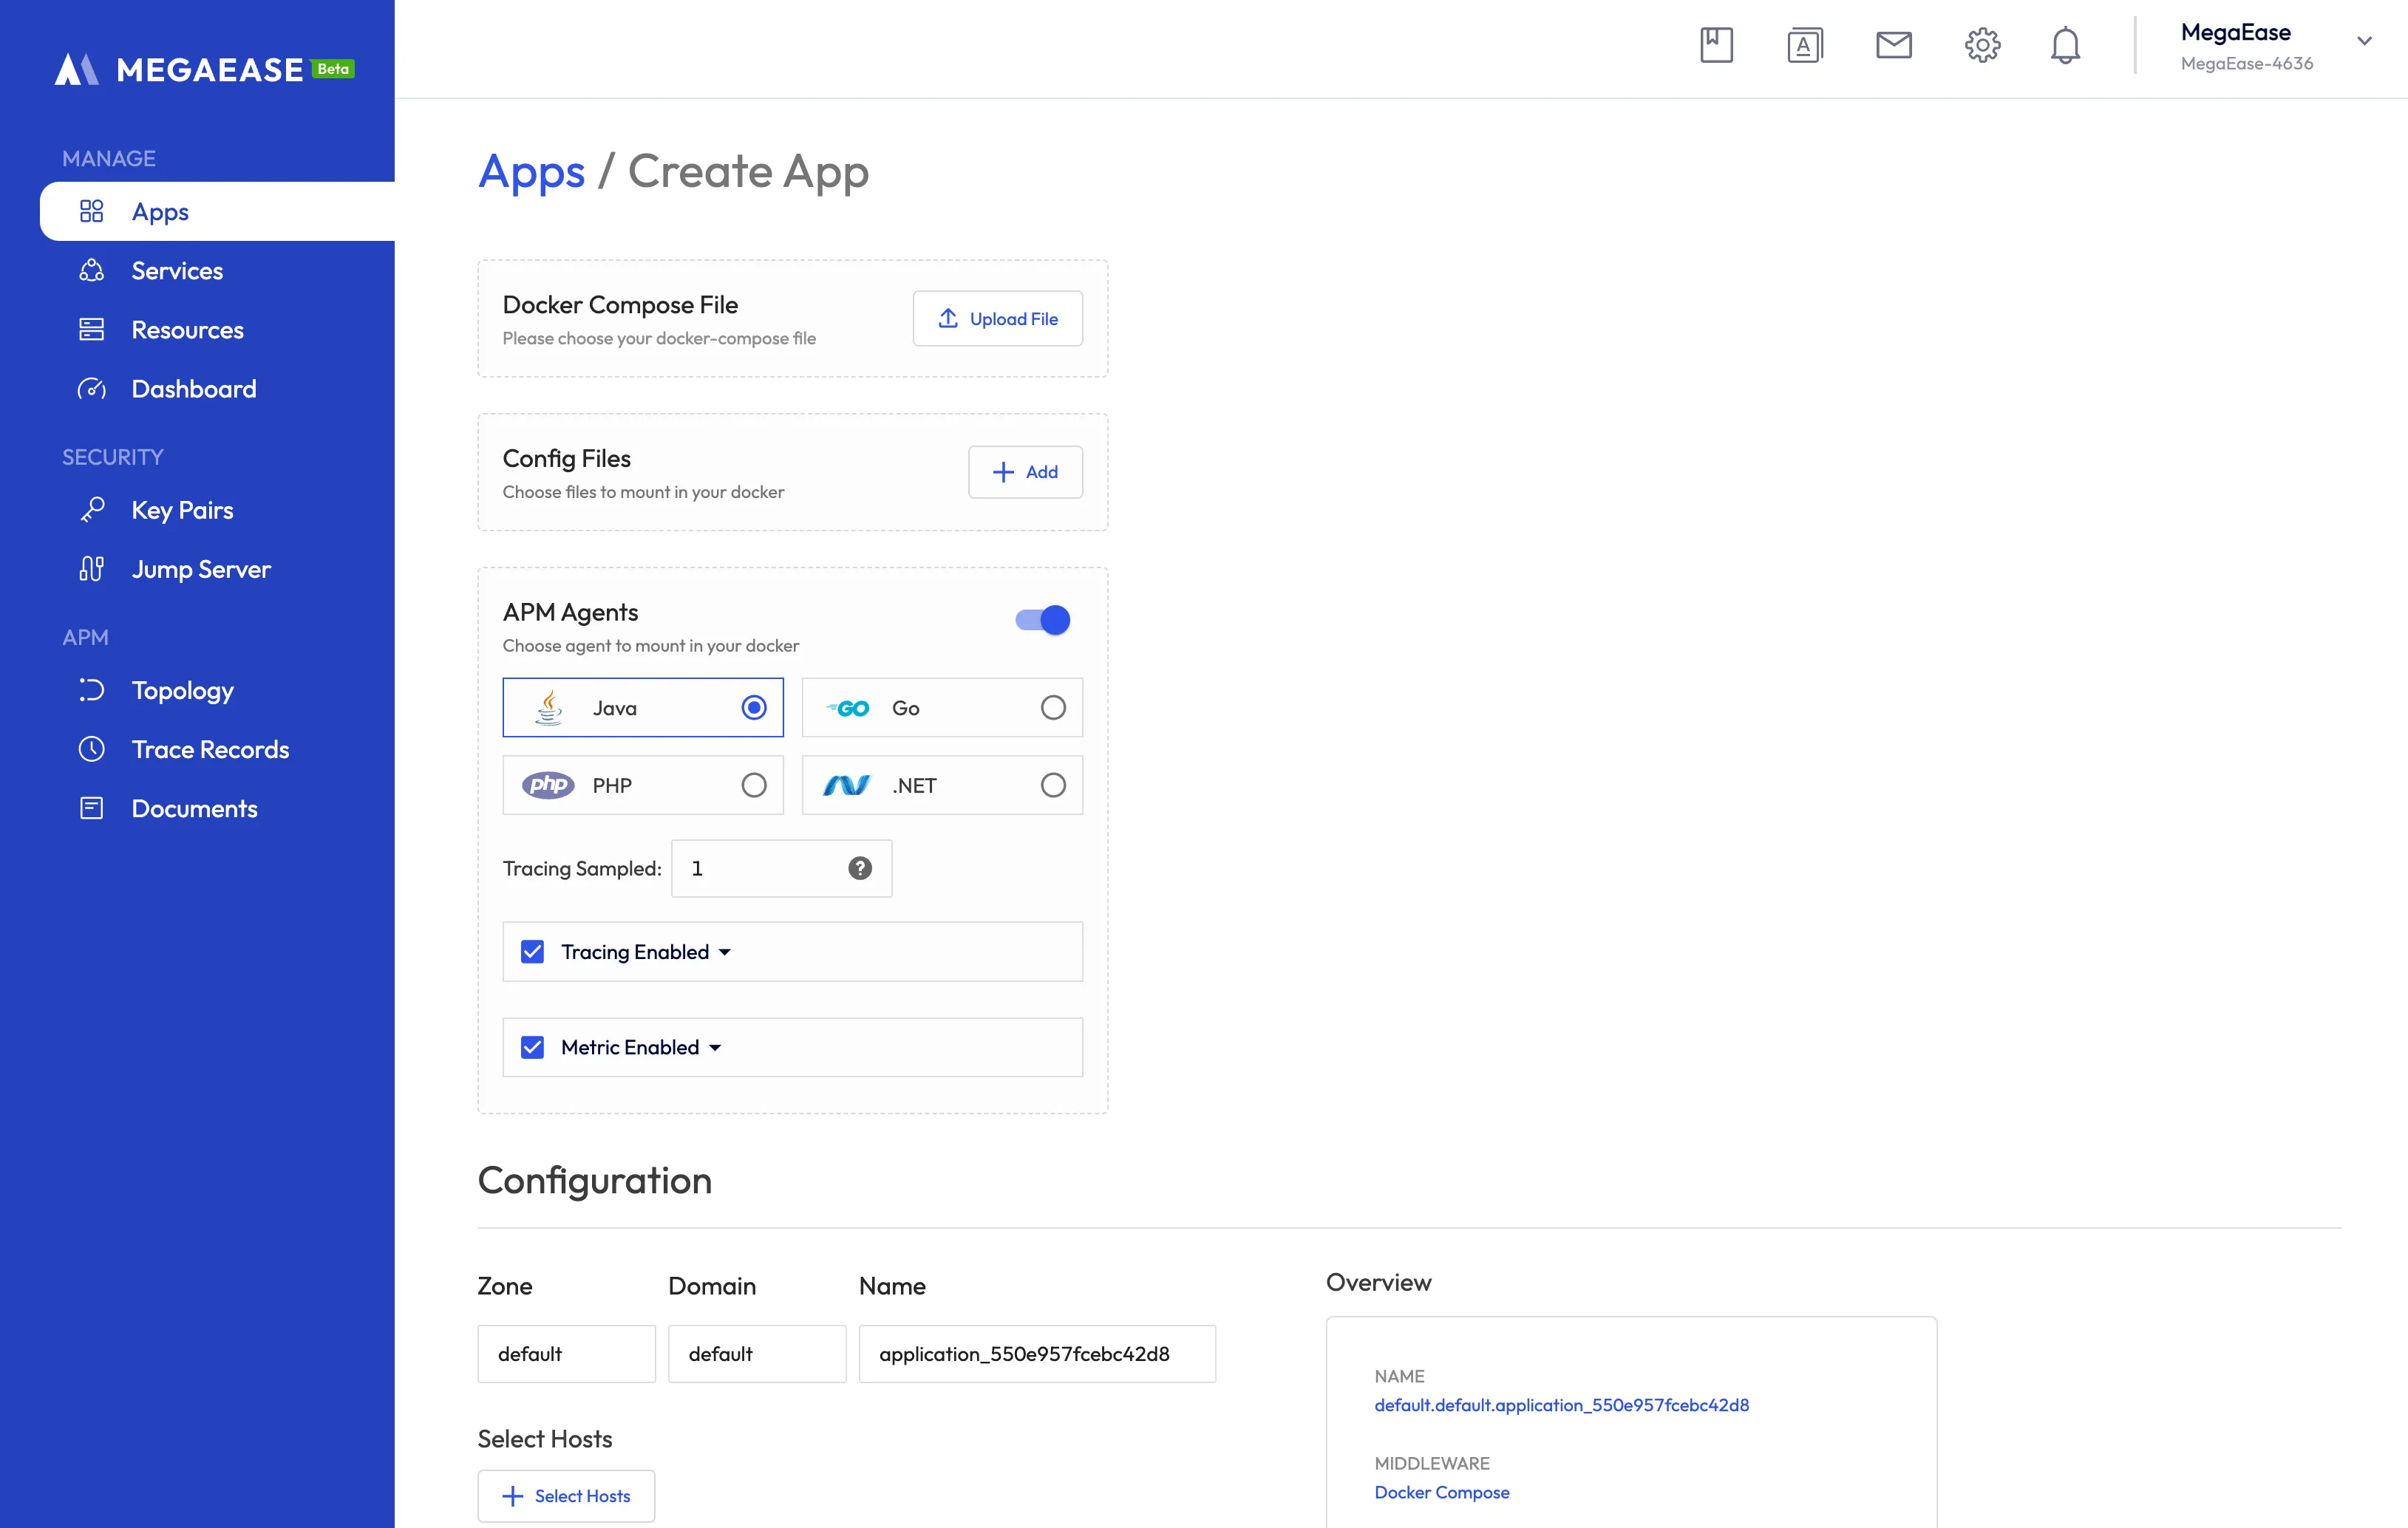Image resolution: width=2408 pixels, height=1528 pixels.
Task: Click the PHP logo icon
Action: point(548,785)
